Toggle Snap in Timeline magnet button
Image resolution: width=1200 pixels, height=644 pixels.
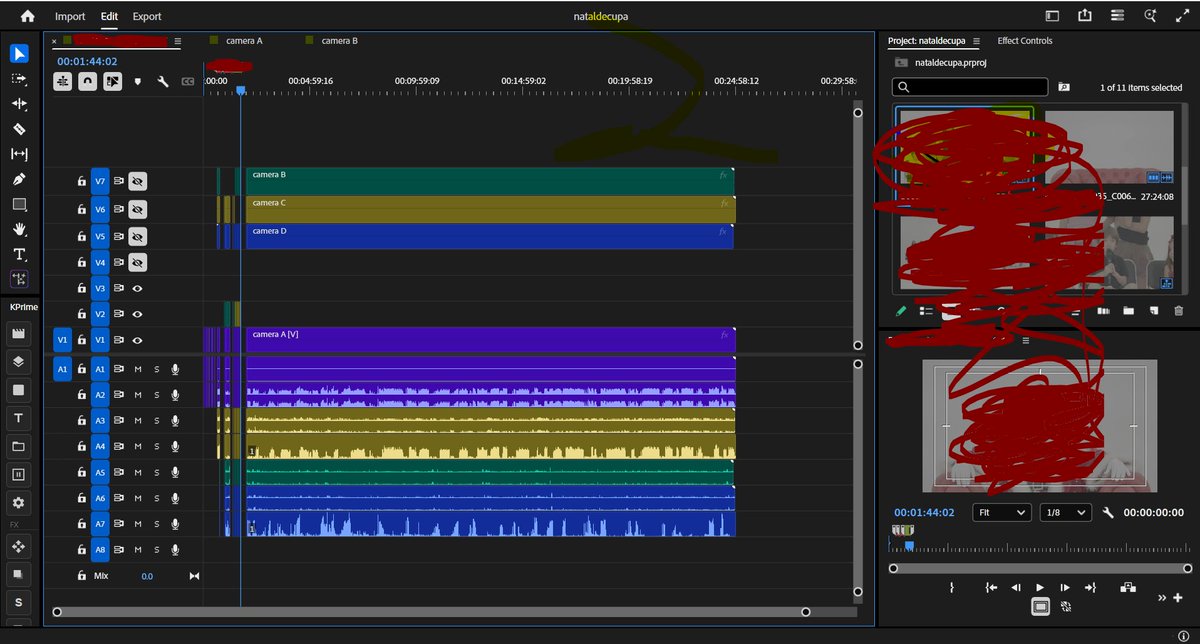[88, 82]
